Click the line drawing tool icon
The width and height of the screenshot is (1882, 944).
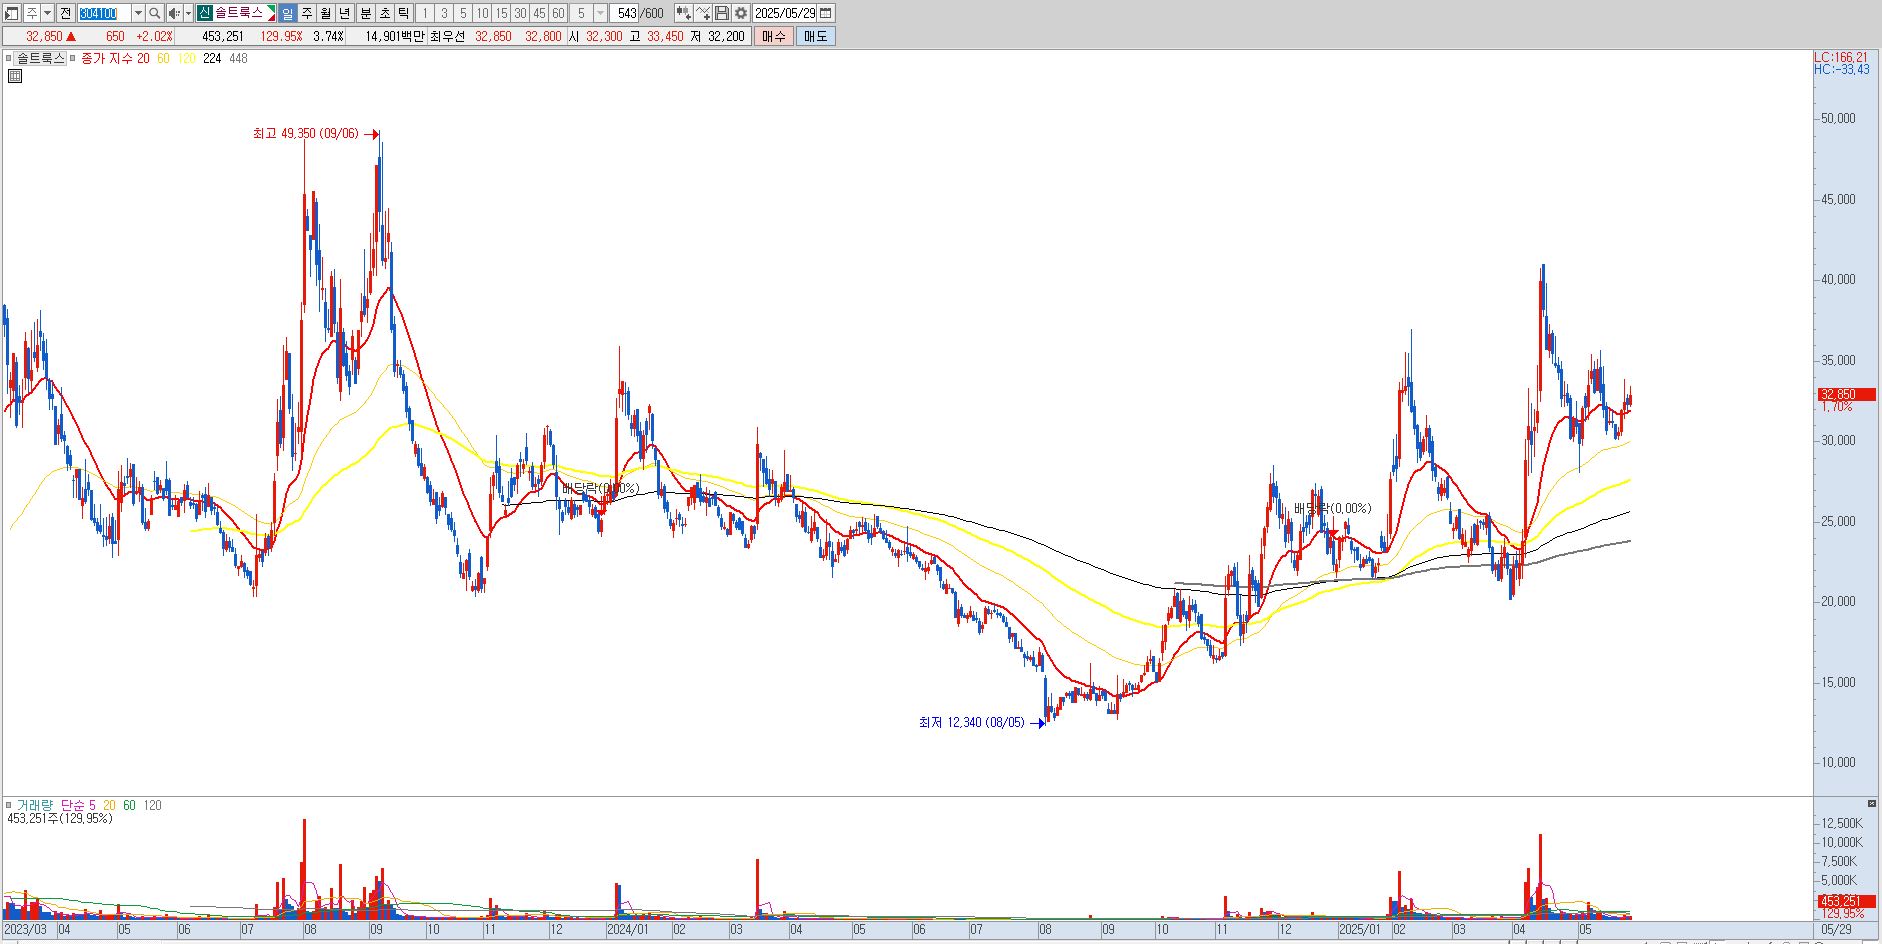pos(702,13)
